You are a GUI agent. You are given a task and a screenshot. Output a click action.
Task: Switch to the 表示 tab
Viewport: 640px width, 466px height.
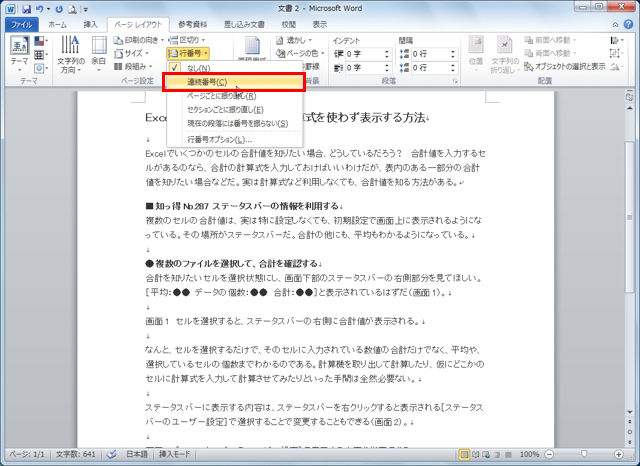pos(320,24)
